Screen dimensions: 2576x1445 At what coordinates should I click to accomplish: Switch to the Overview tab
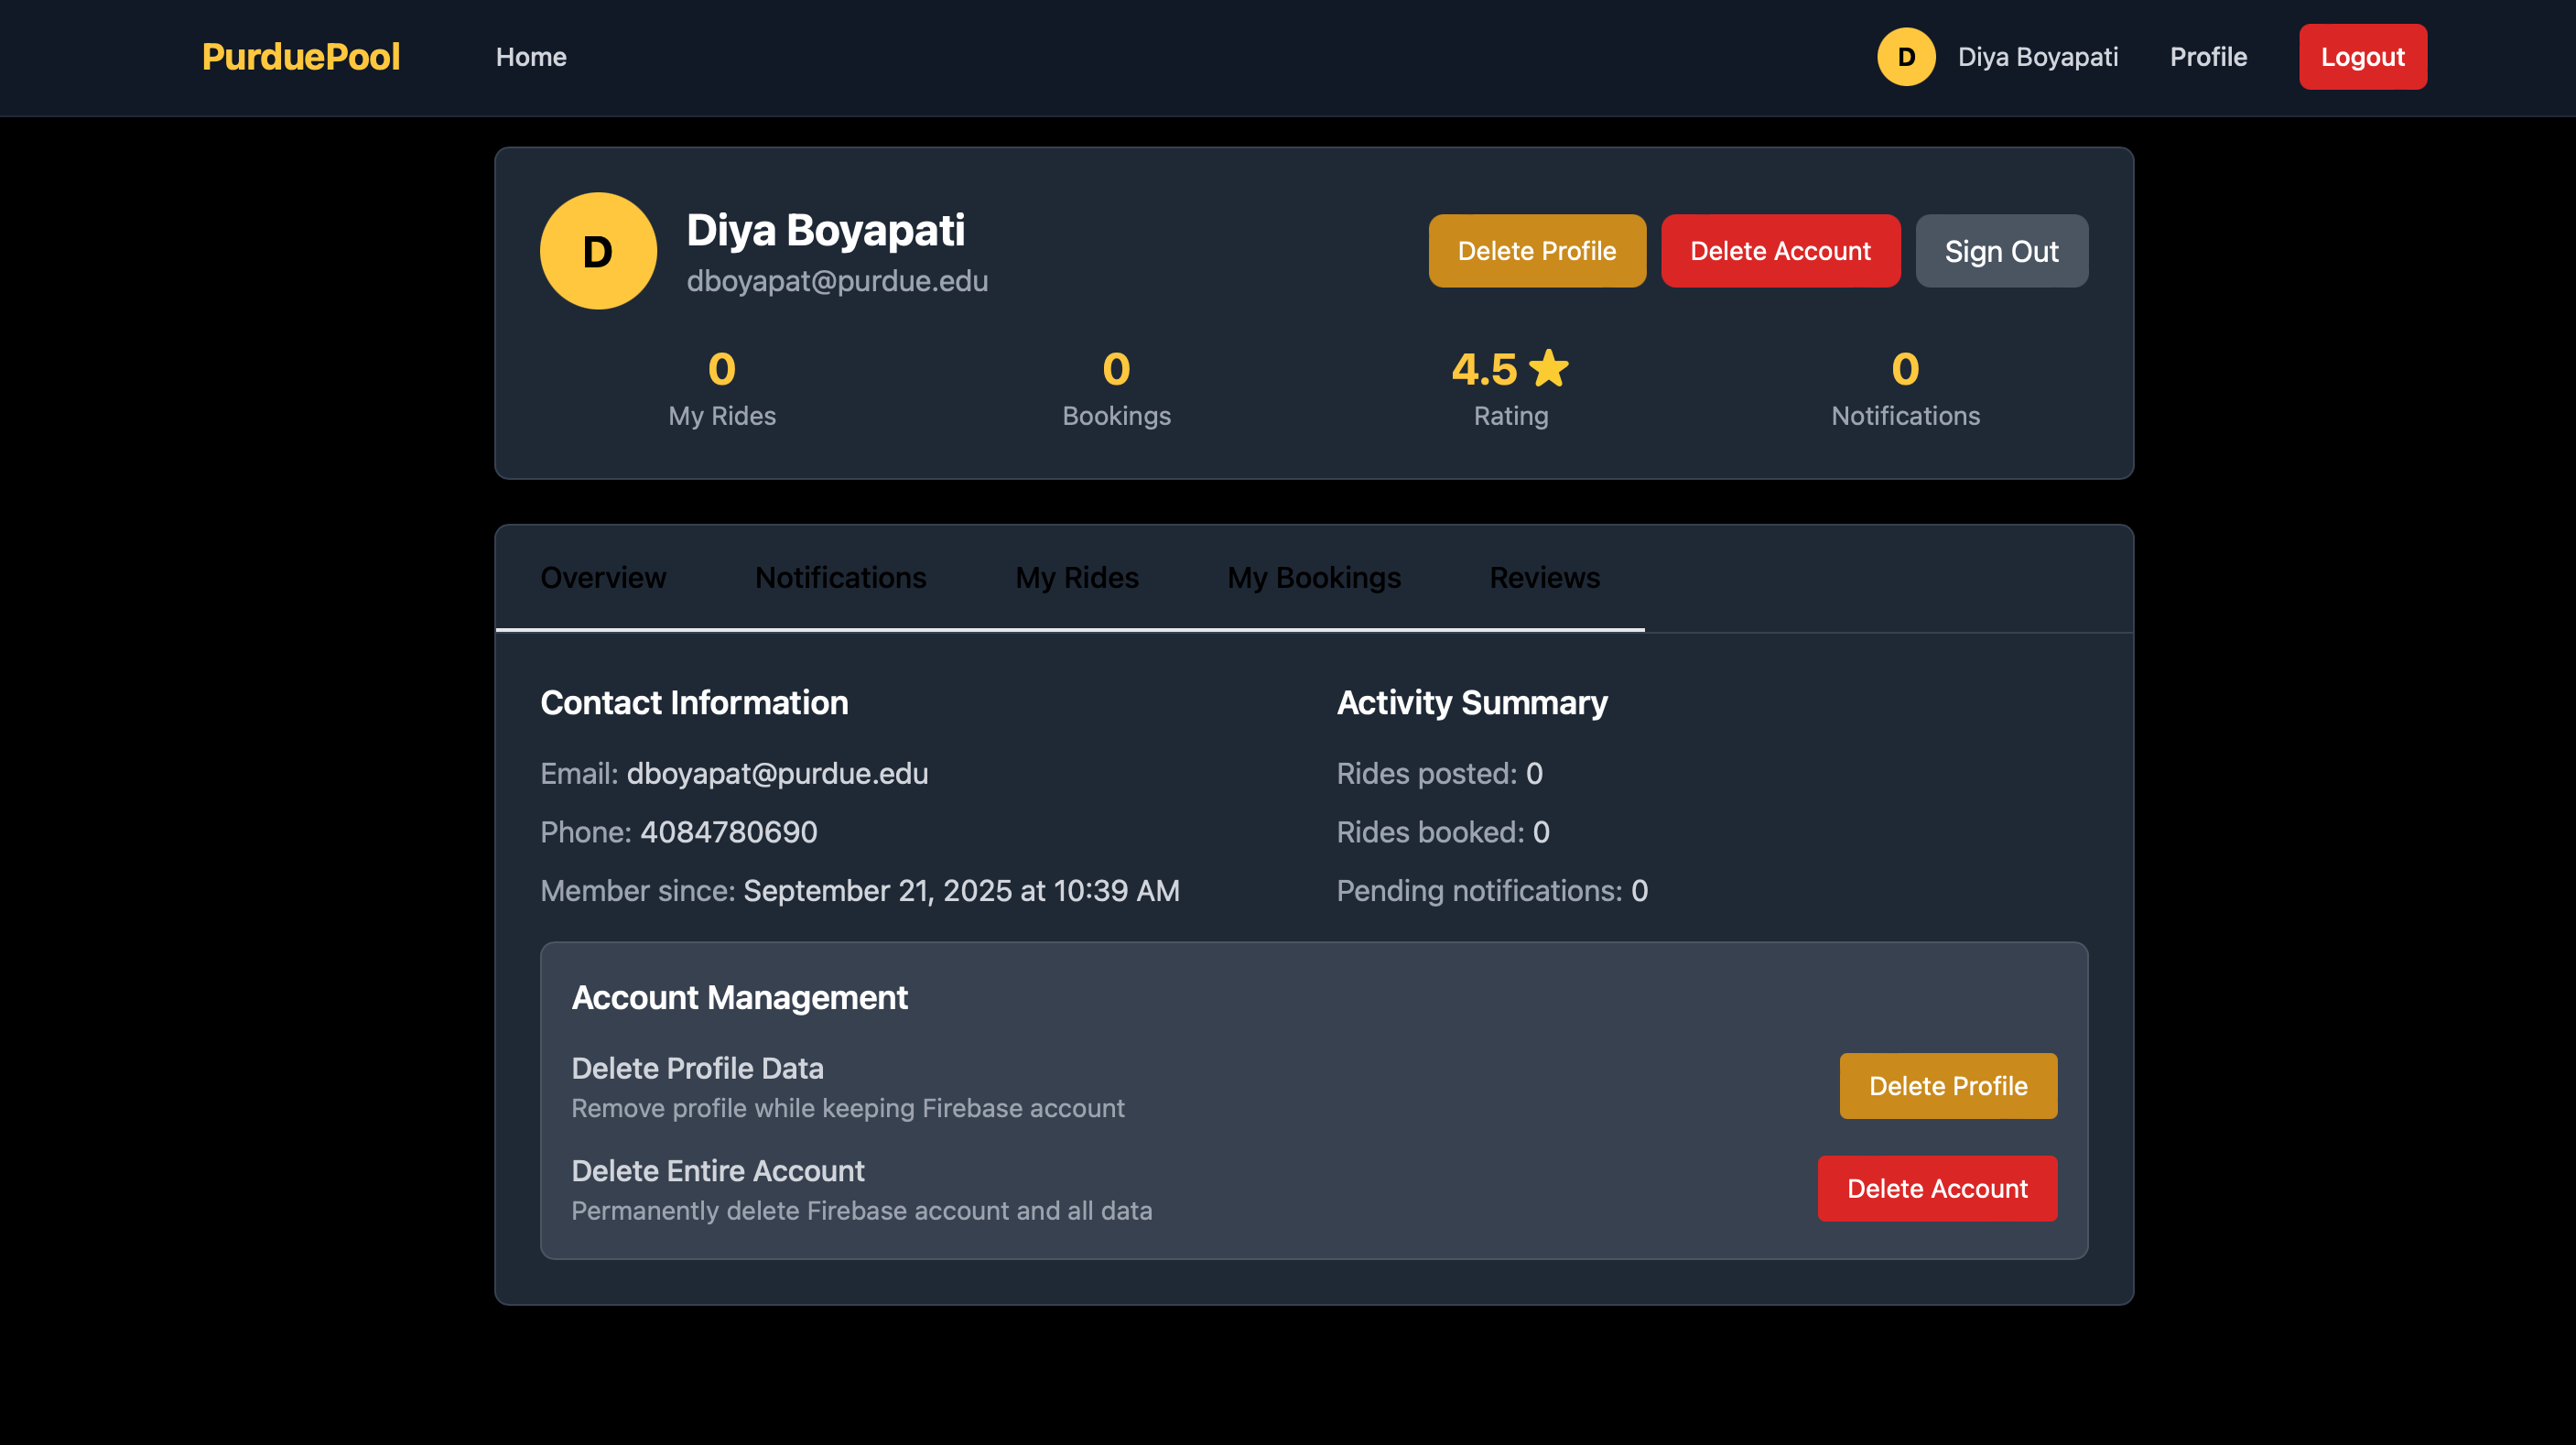[x=603, y=578]
